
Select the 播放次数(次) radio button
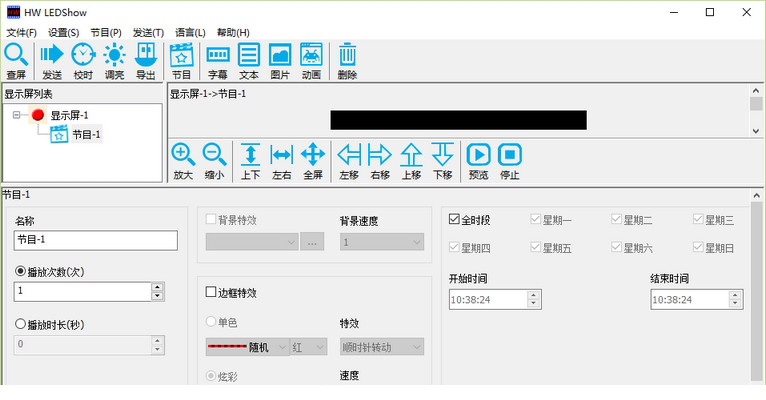[21, 271]
